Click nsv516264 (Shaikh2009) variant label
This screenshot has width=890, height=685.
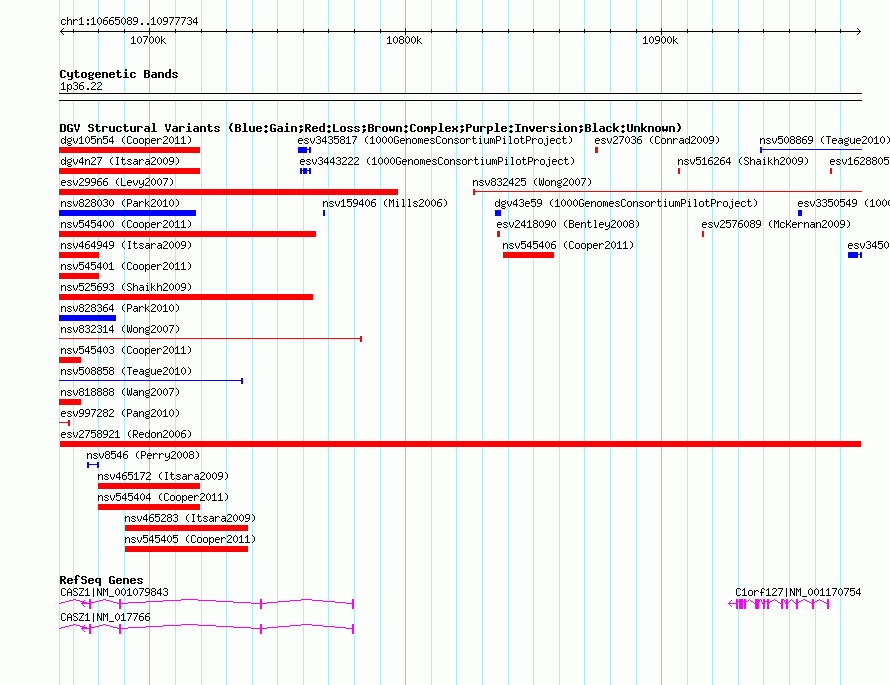pos(743,161)
